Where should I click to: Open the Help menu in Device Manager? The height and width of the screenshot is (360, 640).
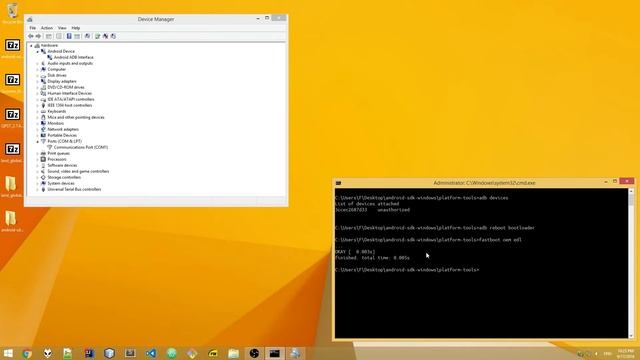click(76, 28)
